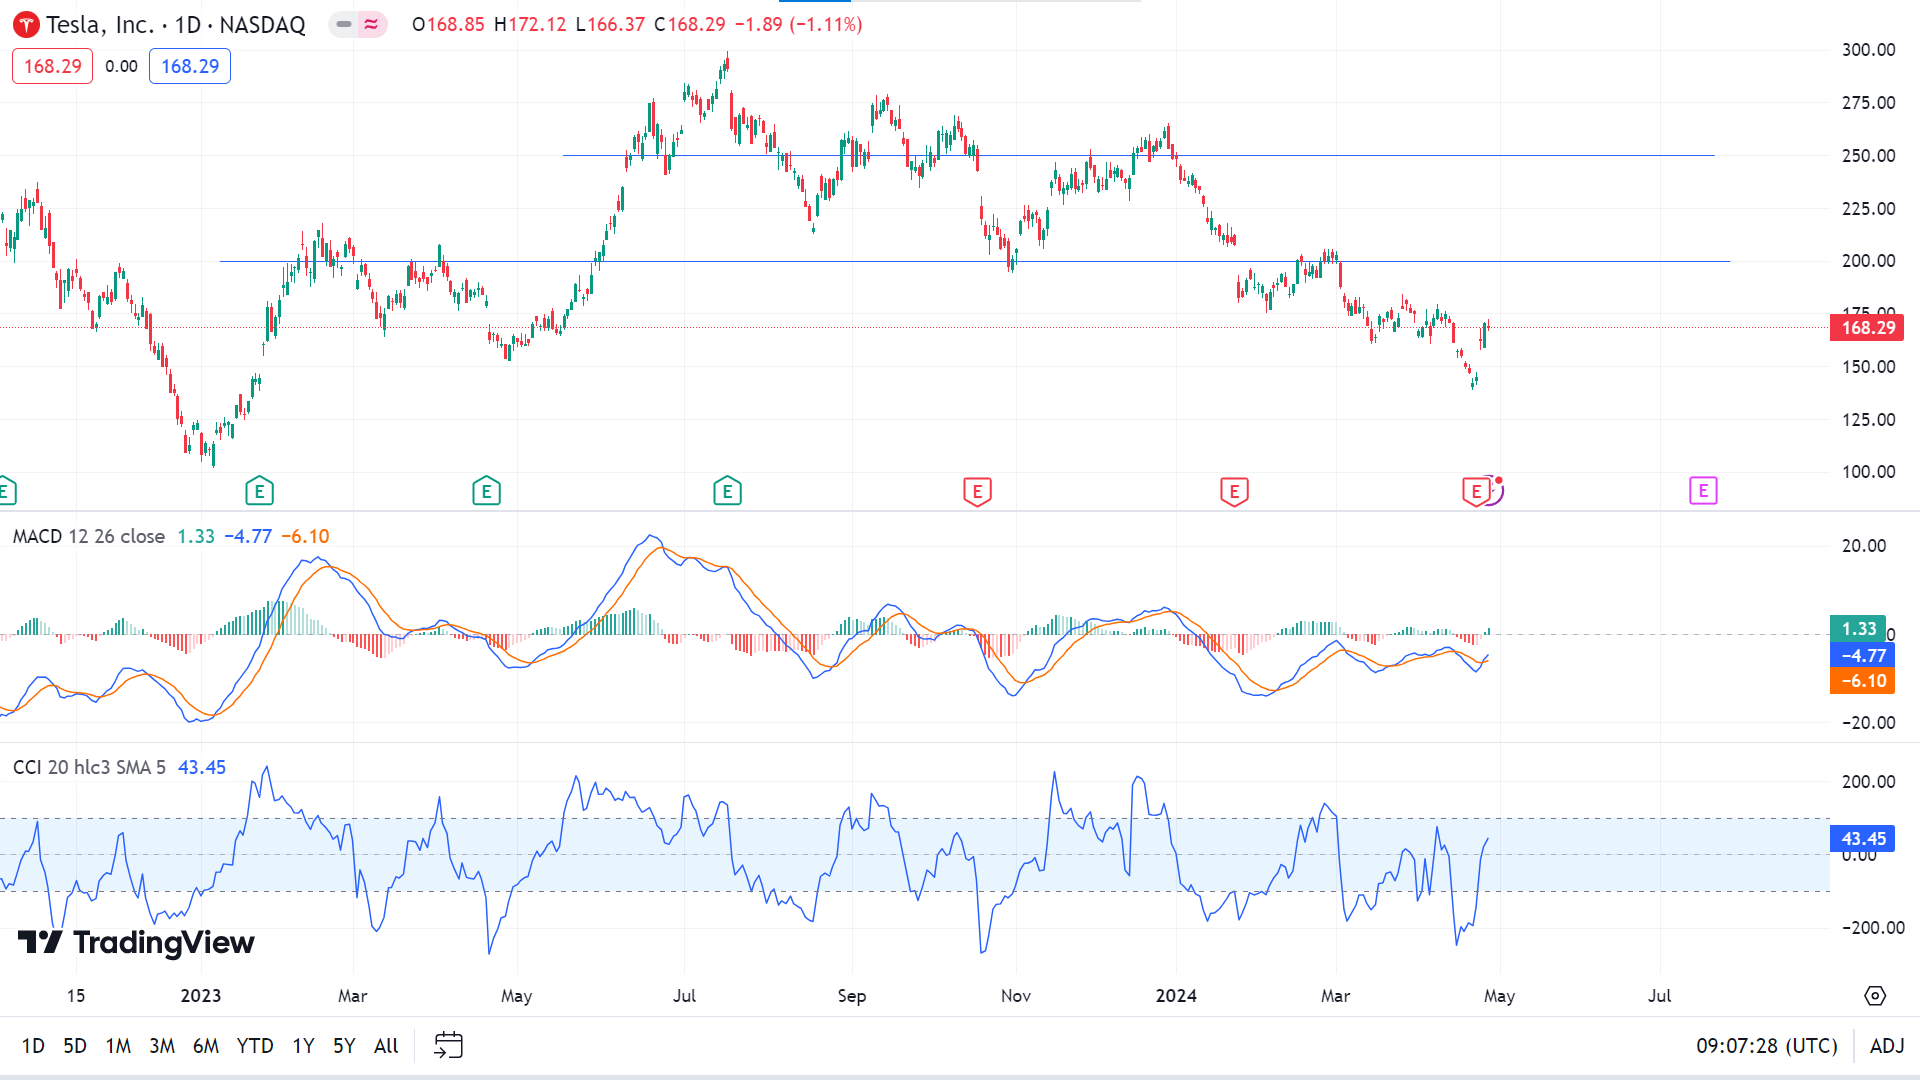Click the close value C168.29 in header
This screenshot has height=1080, width=1920.
[x=689, y=24]
